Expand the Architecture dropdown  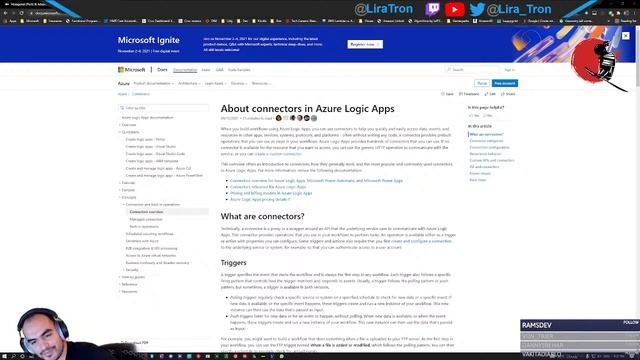pos(189,83)
